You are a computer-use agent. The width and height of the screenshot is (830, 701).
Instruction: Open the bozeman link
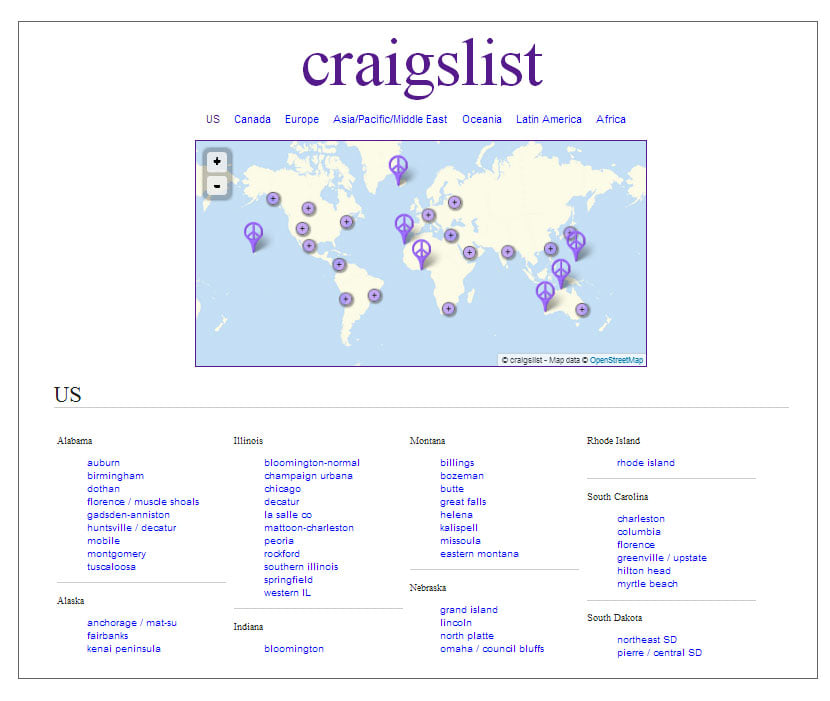point(462,475)
